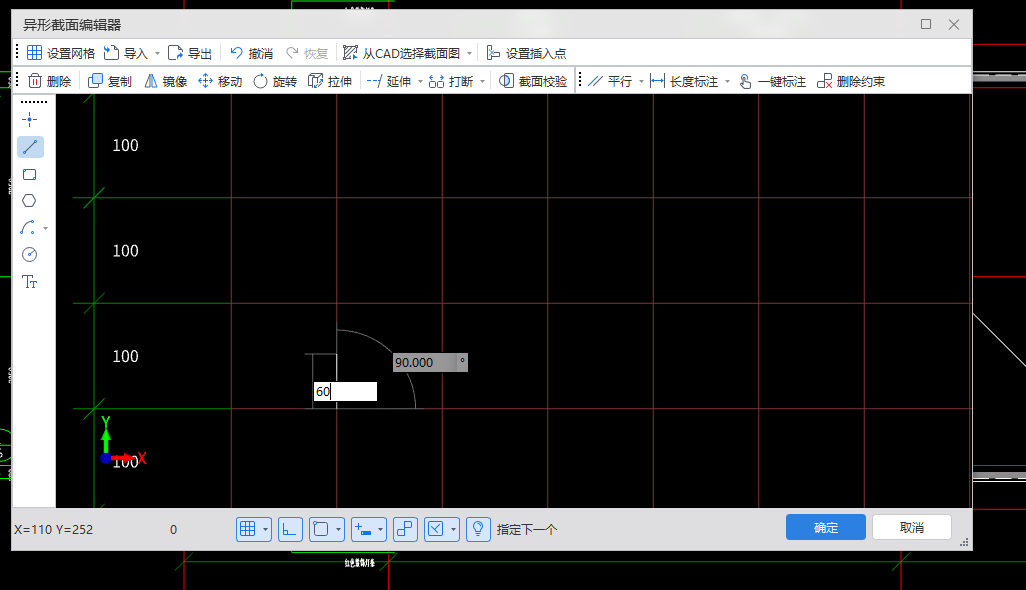The height and width of the screenshot is (590, 1026).
Task: Expand the 打断 dropdown arrow
Action: (482, 82)
